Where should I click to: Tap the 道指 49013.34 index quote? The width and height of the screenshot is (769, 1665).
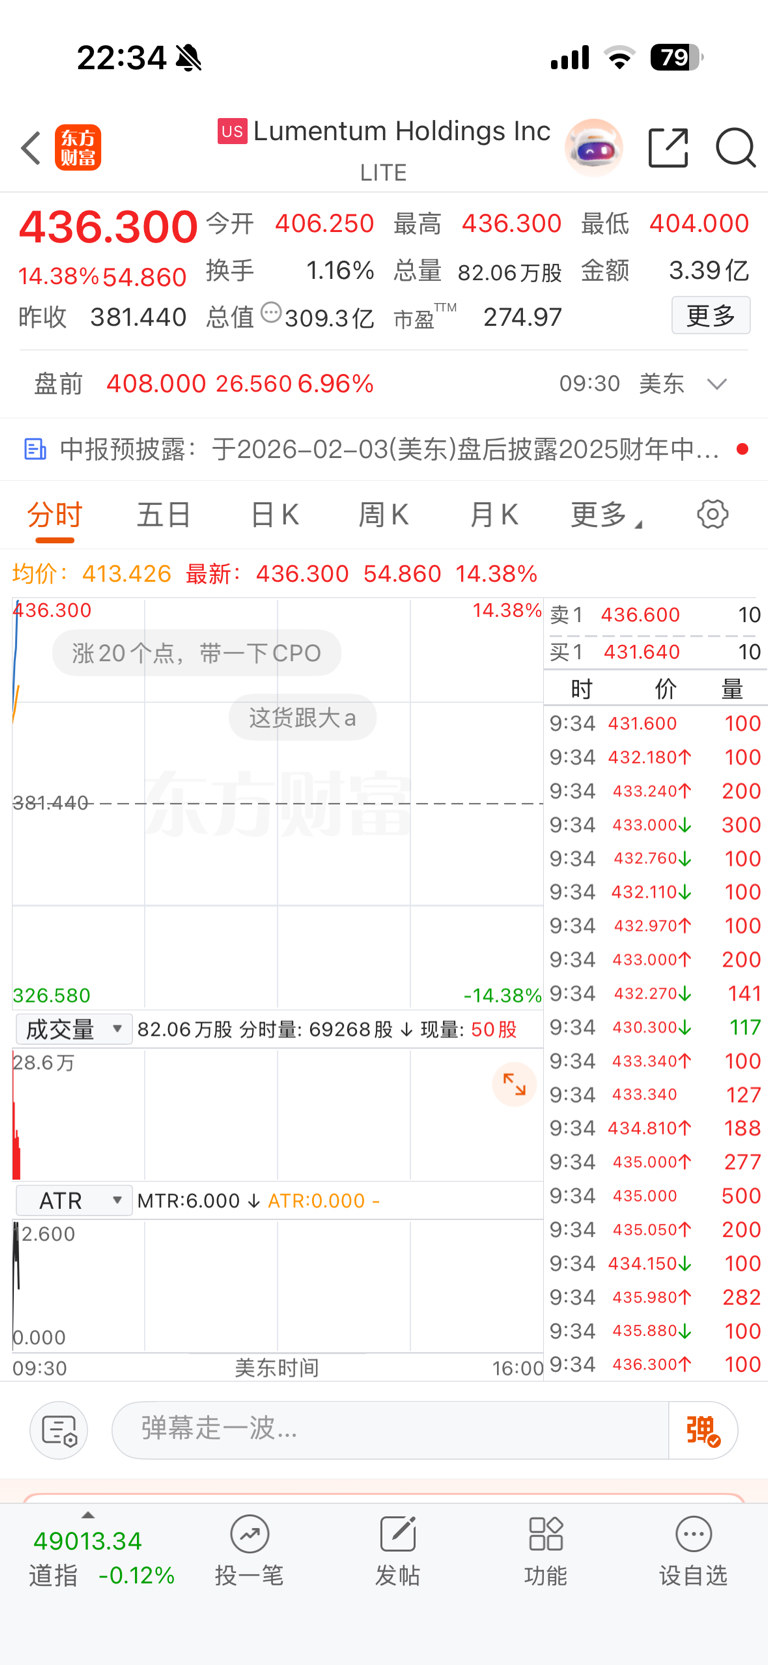coord(102,1558)
